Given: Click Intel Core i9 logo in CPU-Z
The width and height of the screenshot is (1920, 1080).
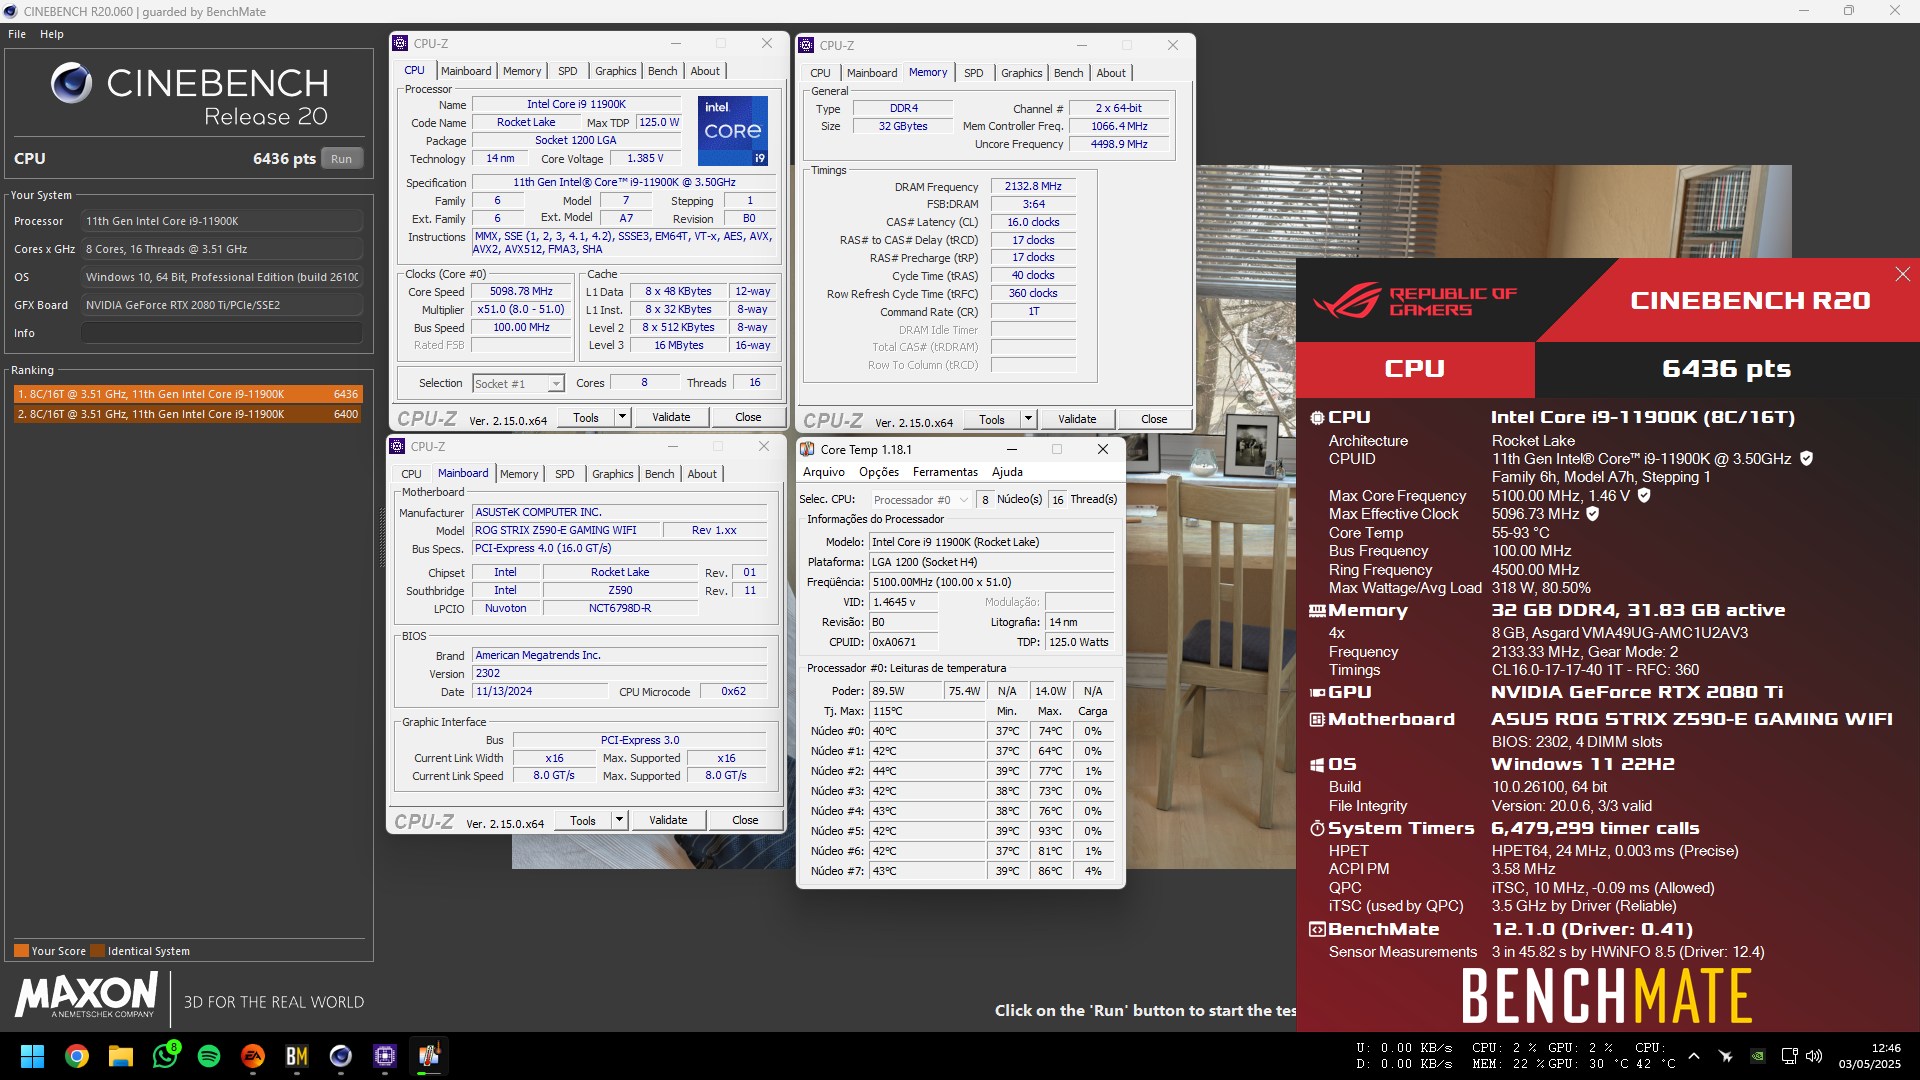Looking at the screenshot, I should (x=733, y=131).
